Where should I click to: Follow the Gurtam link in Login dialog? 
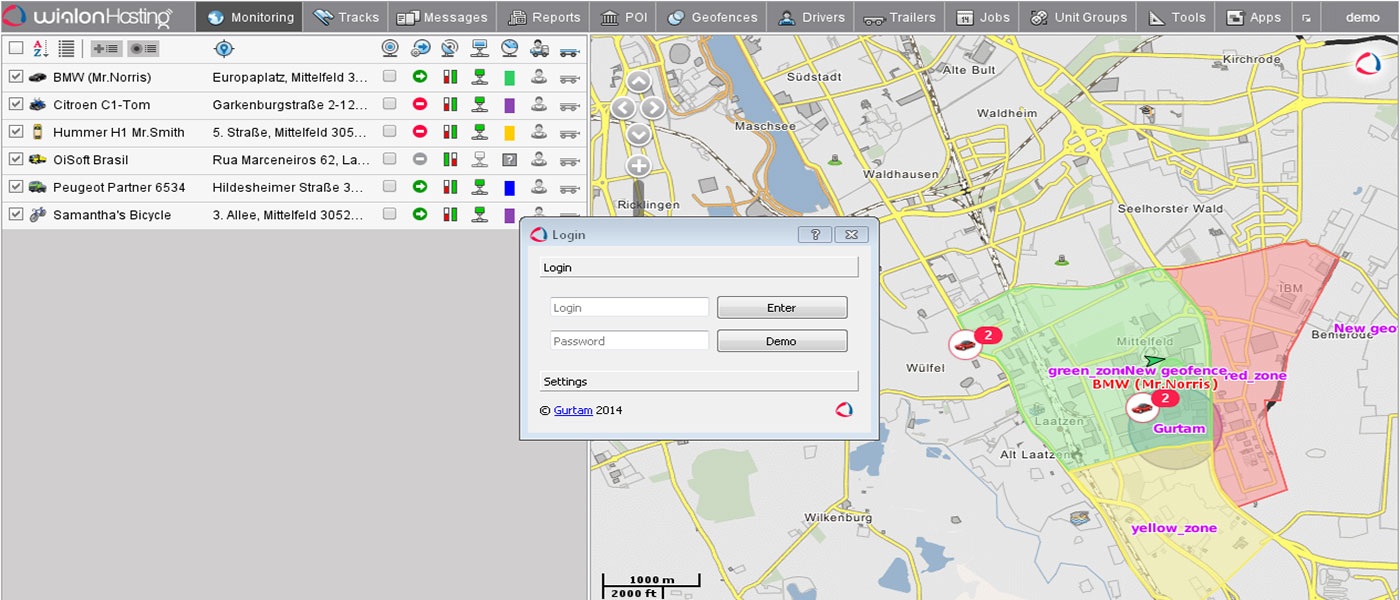(x=573, y=410)
